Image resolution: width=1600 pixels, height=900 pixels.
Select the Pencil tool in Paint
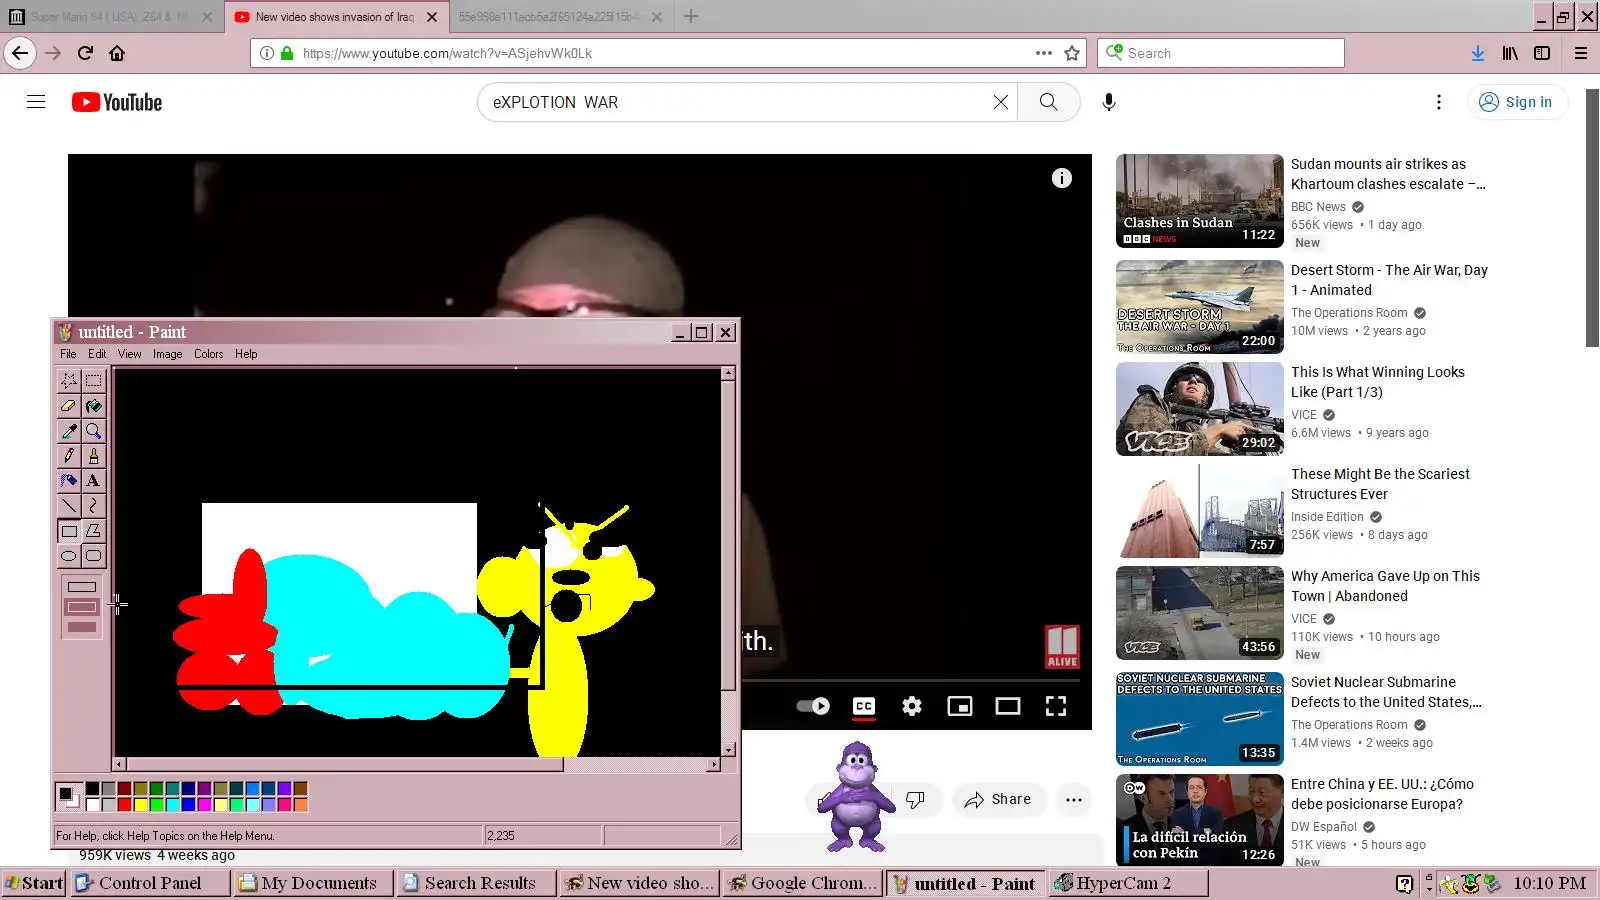click(69, 456)
